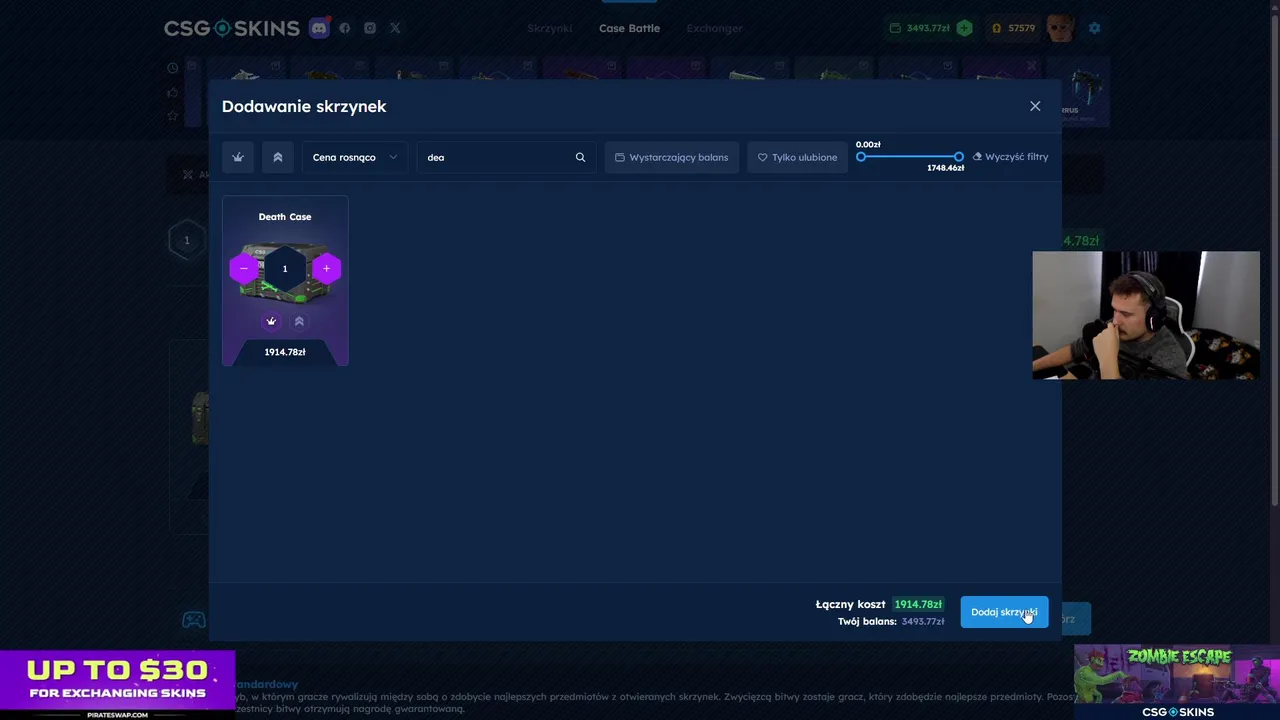Click the clock icon on the left strip
This screenshot has width=1280, height=720.
tap(173, 68)
